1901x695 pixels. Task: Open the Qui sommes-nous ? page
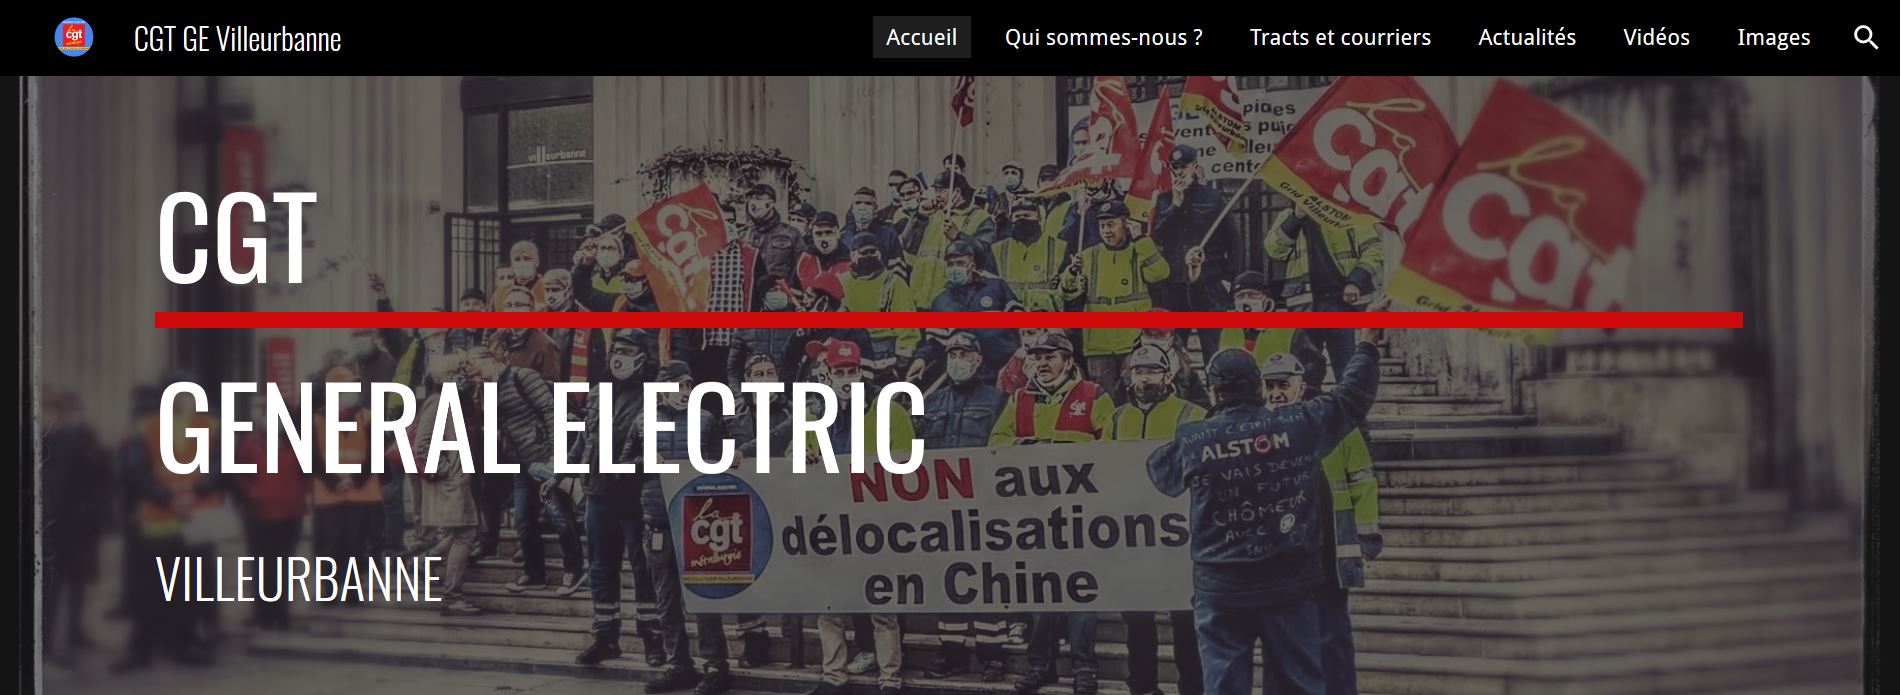[x=1103, y=37]
